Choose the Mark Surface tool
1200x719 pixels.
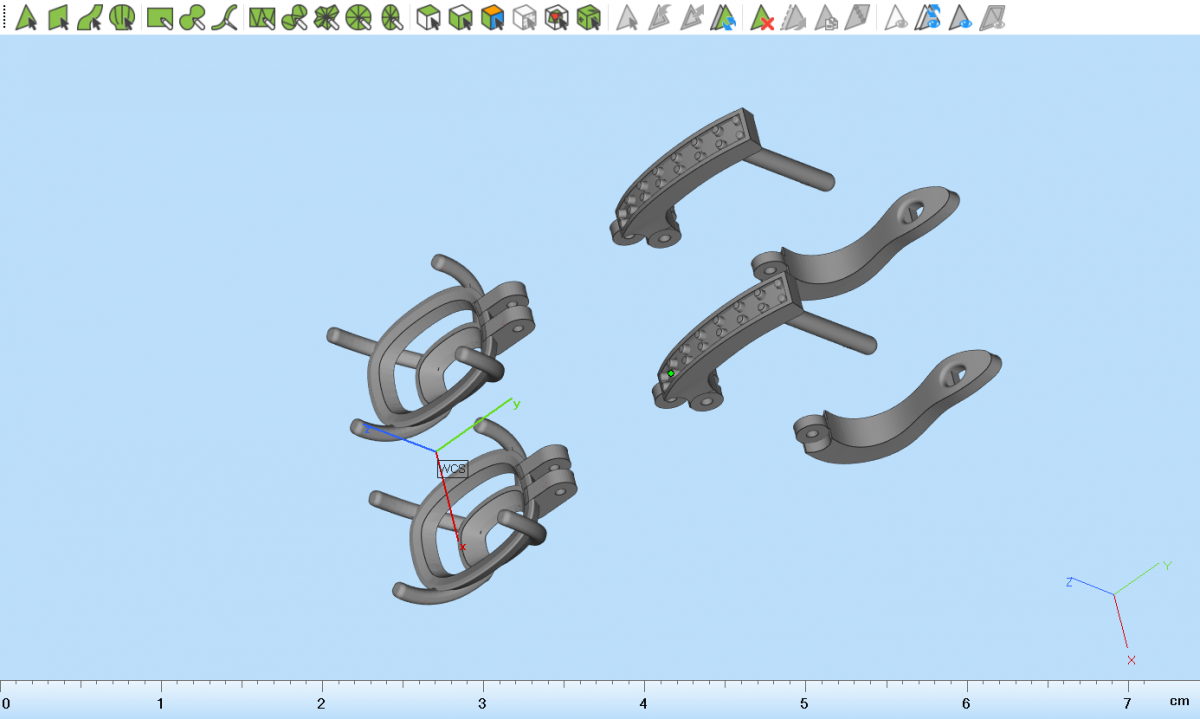[x=90, y=17]
